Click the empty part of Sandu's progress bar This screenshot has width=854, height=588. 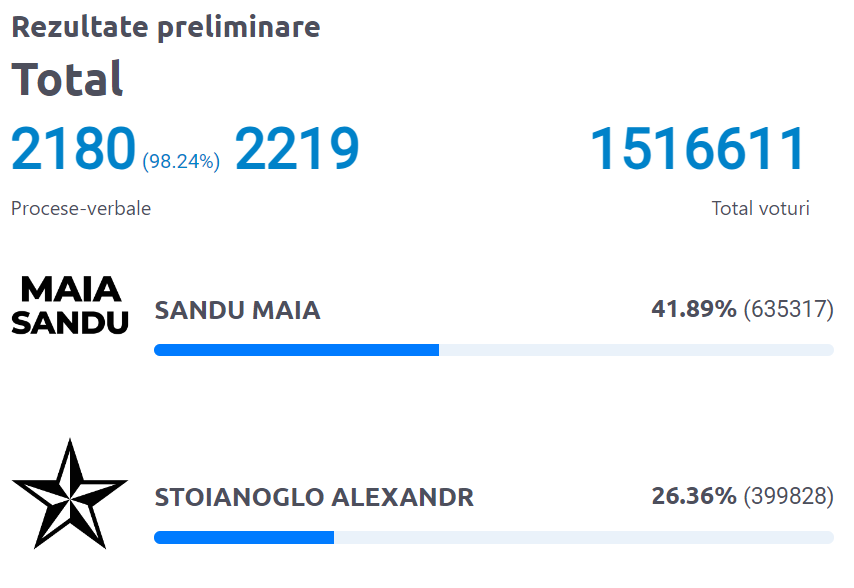(636, 350)
